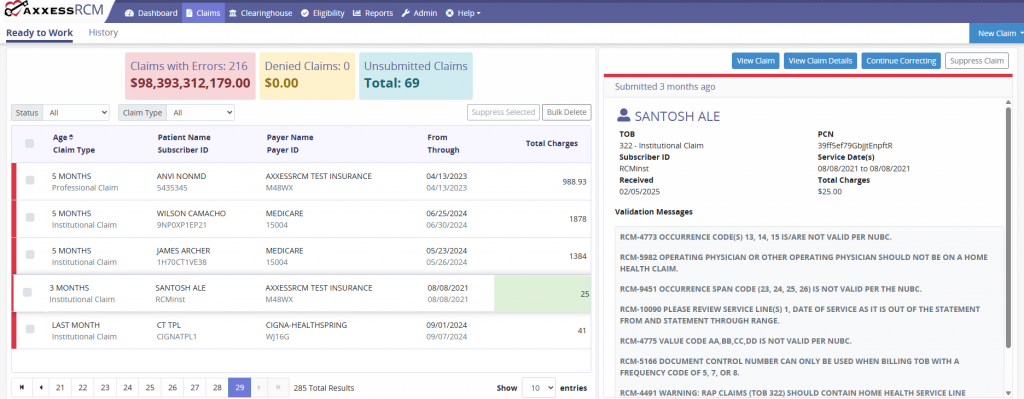This screenshot has height=399, width=1024.
Task: Click the Denied Claims summary card
Action: click(307, 75)
